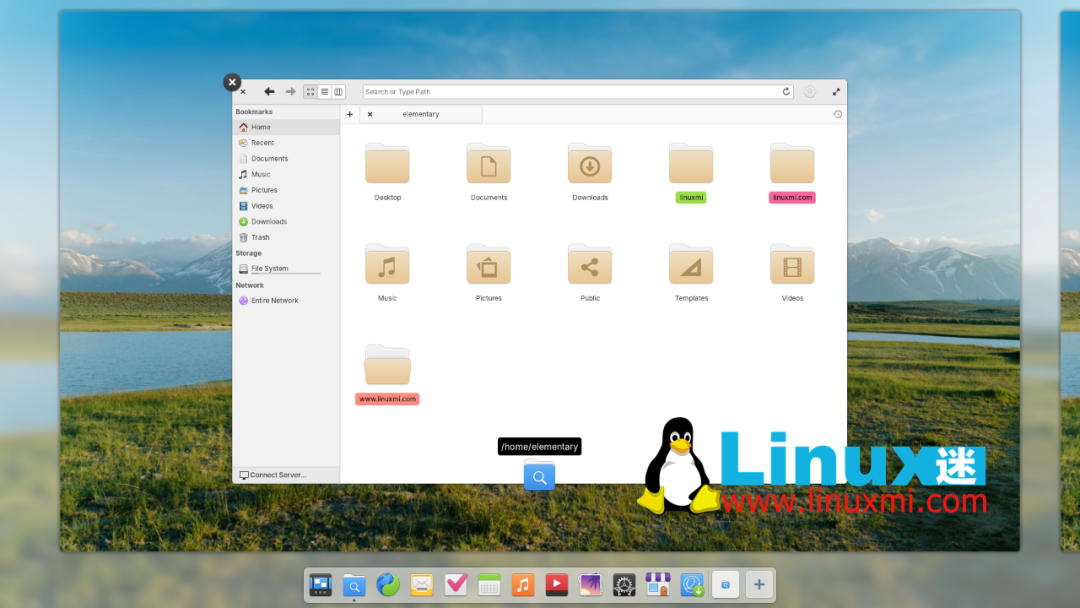Select the Videos folder icon
This screenshot has width=1080, height=608.
[x=792, y=264]
